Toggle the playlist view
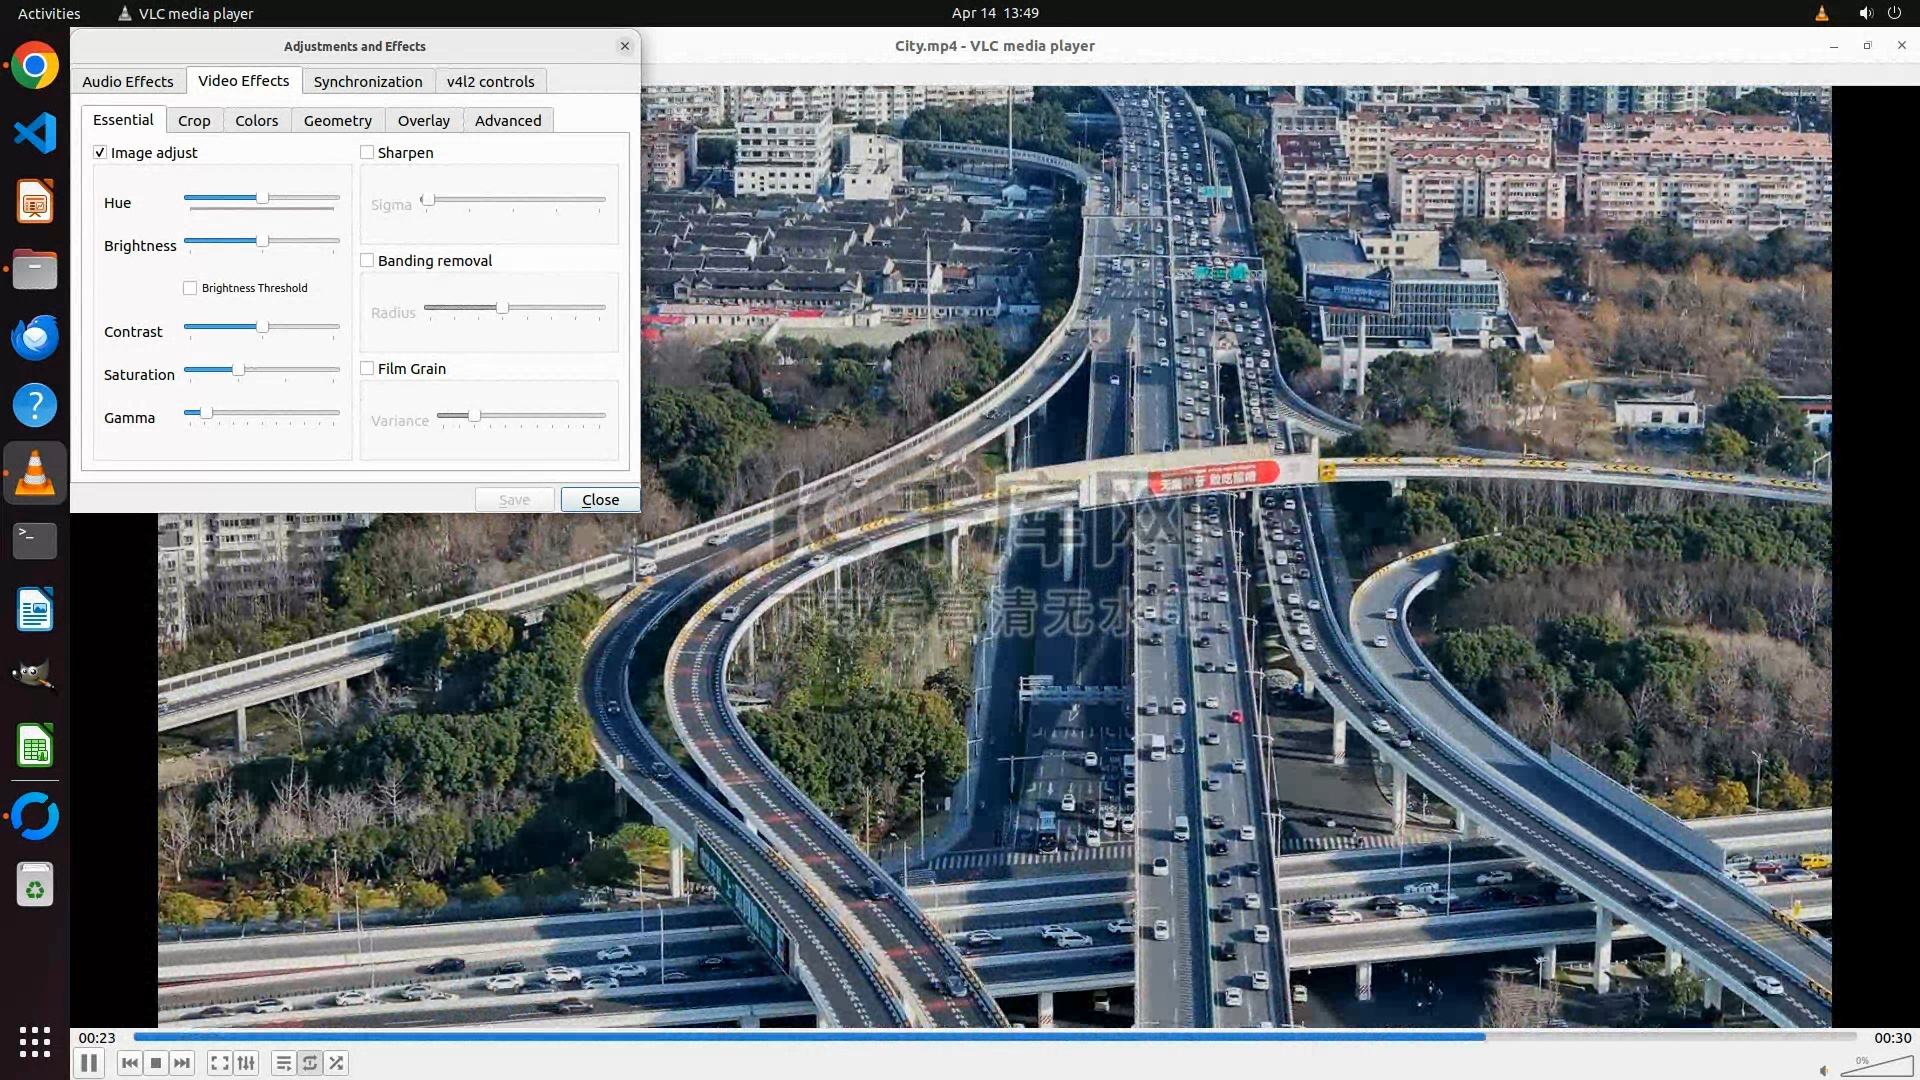Screen dimensions: 1920x1080 [284, 1063]
